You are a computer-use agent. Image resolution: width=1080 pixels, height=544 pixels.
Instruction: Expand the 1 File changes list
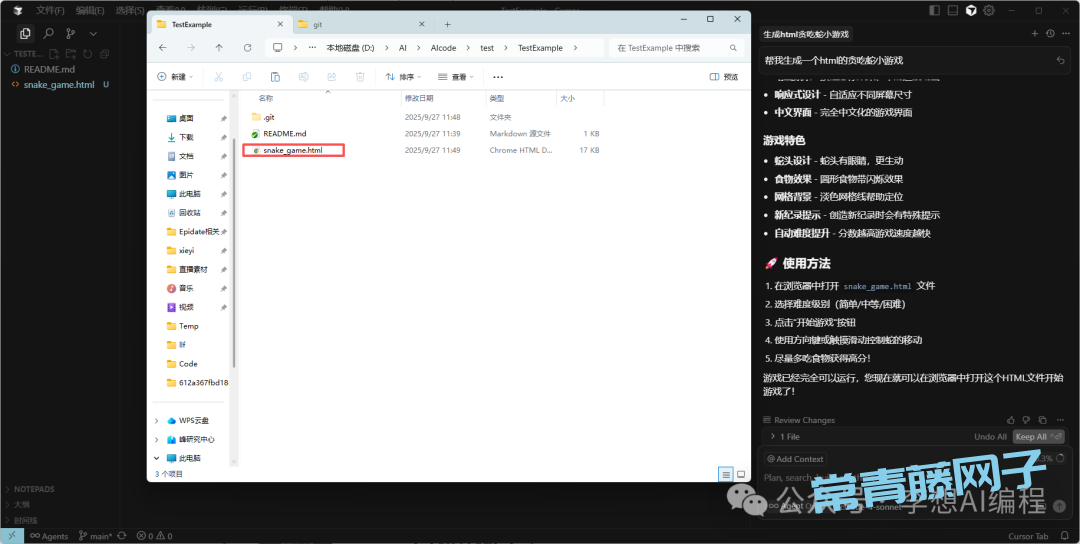[x=773, y=437]
